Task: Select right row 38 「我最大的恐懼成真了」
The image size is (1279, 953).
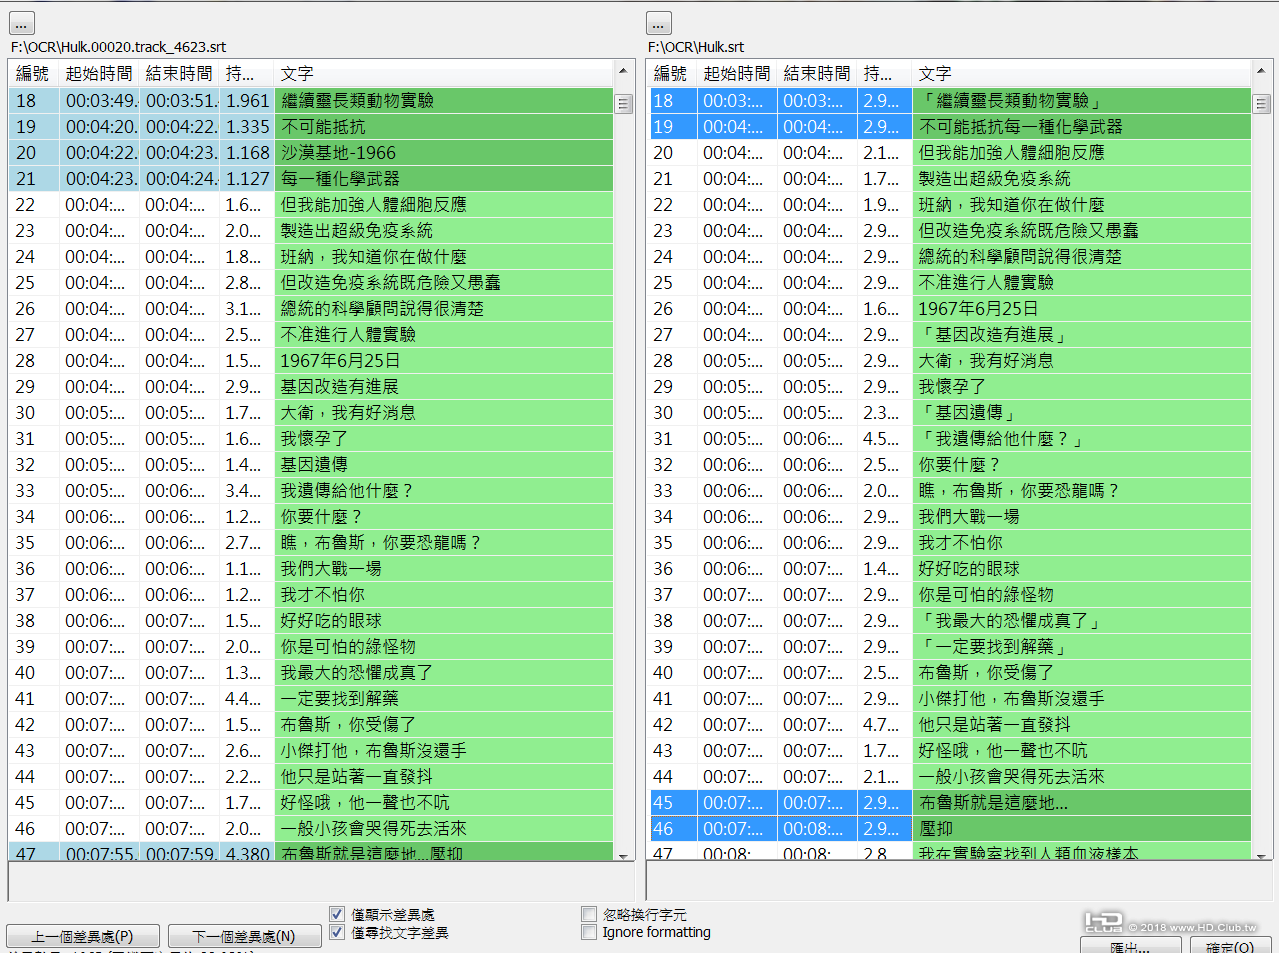Action: tap(949, 620)
